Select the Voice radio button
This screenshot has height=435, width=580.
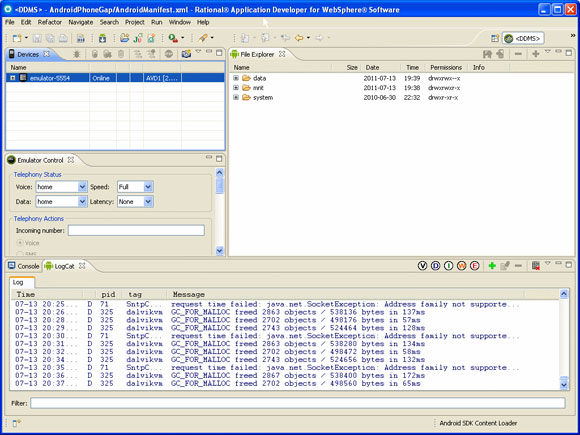(x=20, y=243)
